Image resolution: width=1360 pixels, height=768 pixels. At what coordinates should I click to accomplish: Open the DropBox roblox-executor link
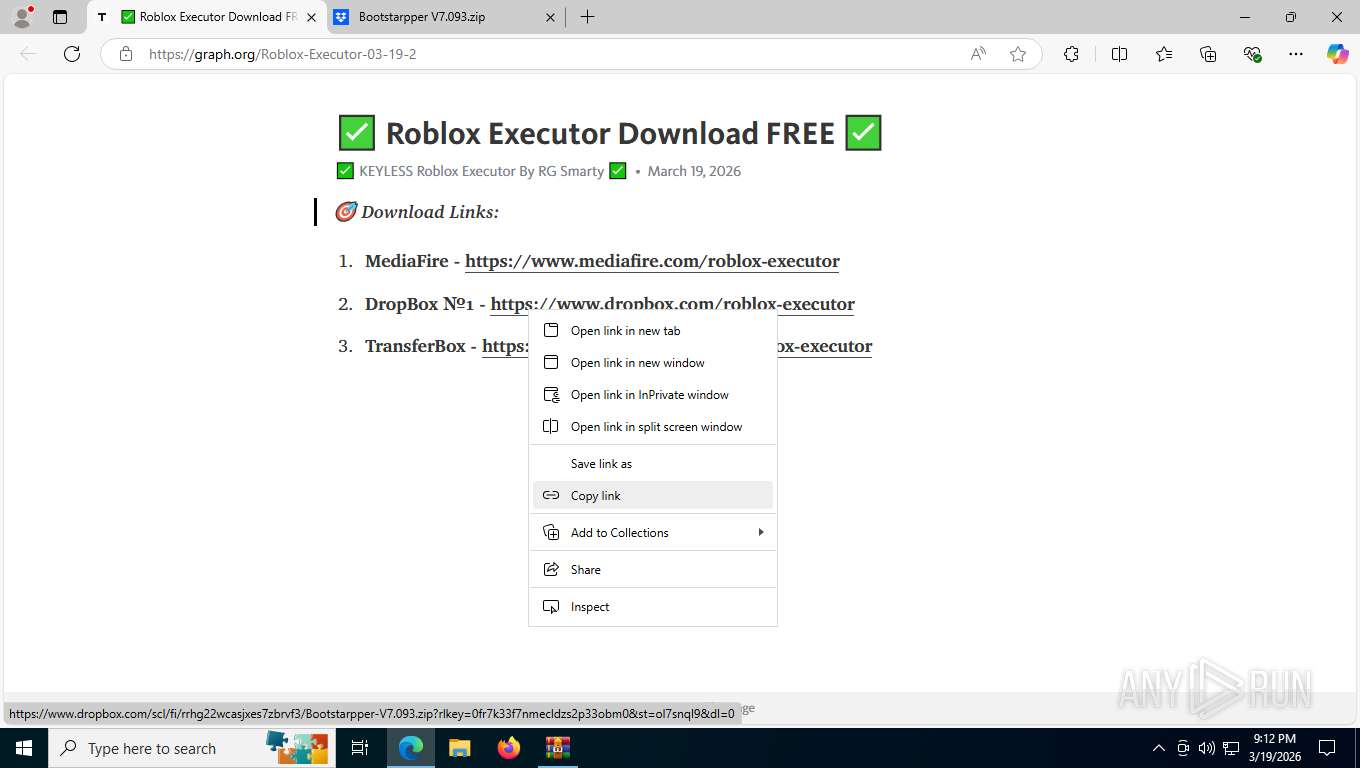pos(672,304)
